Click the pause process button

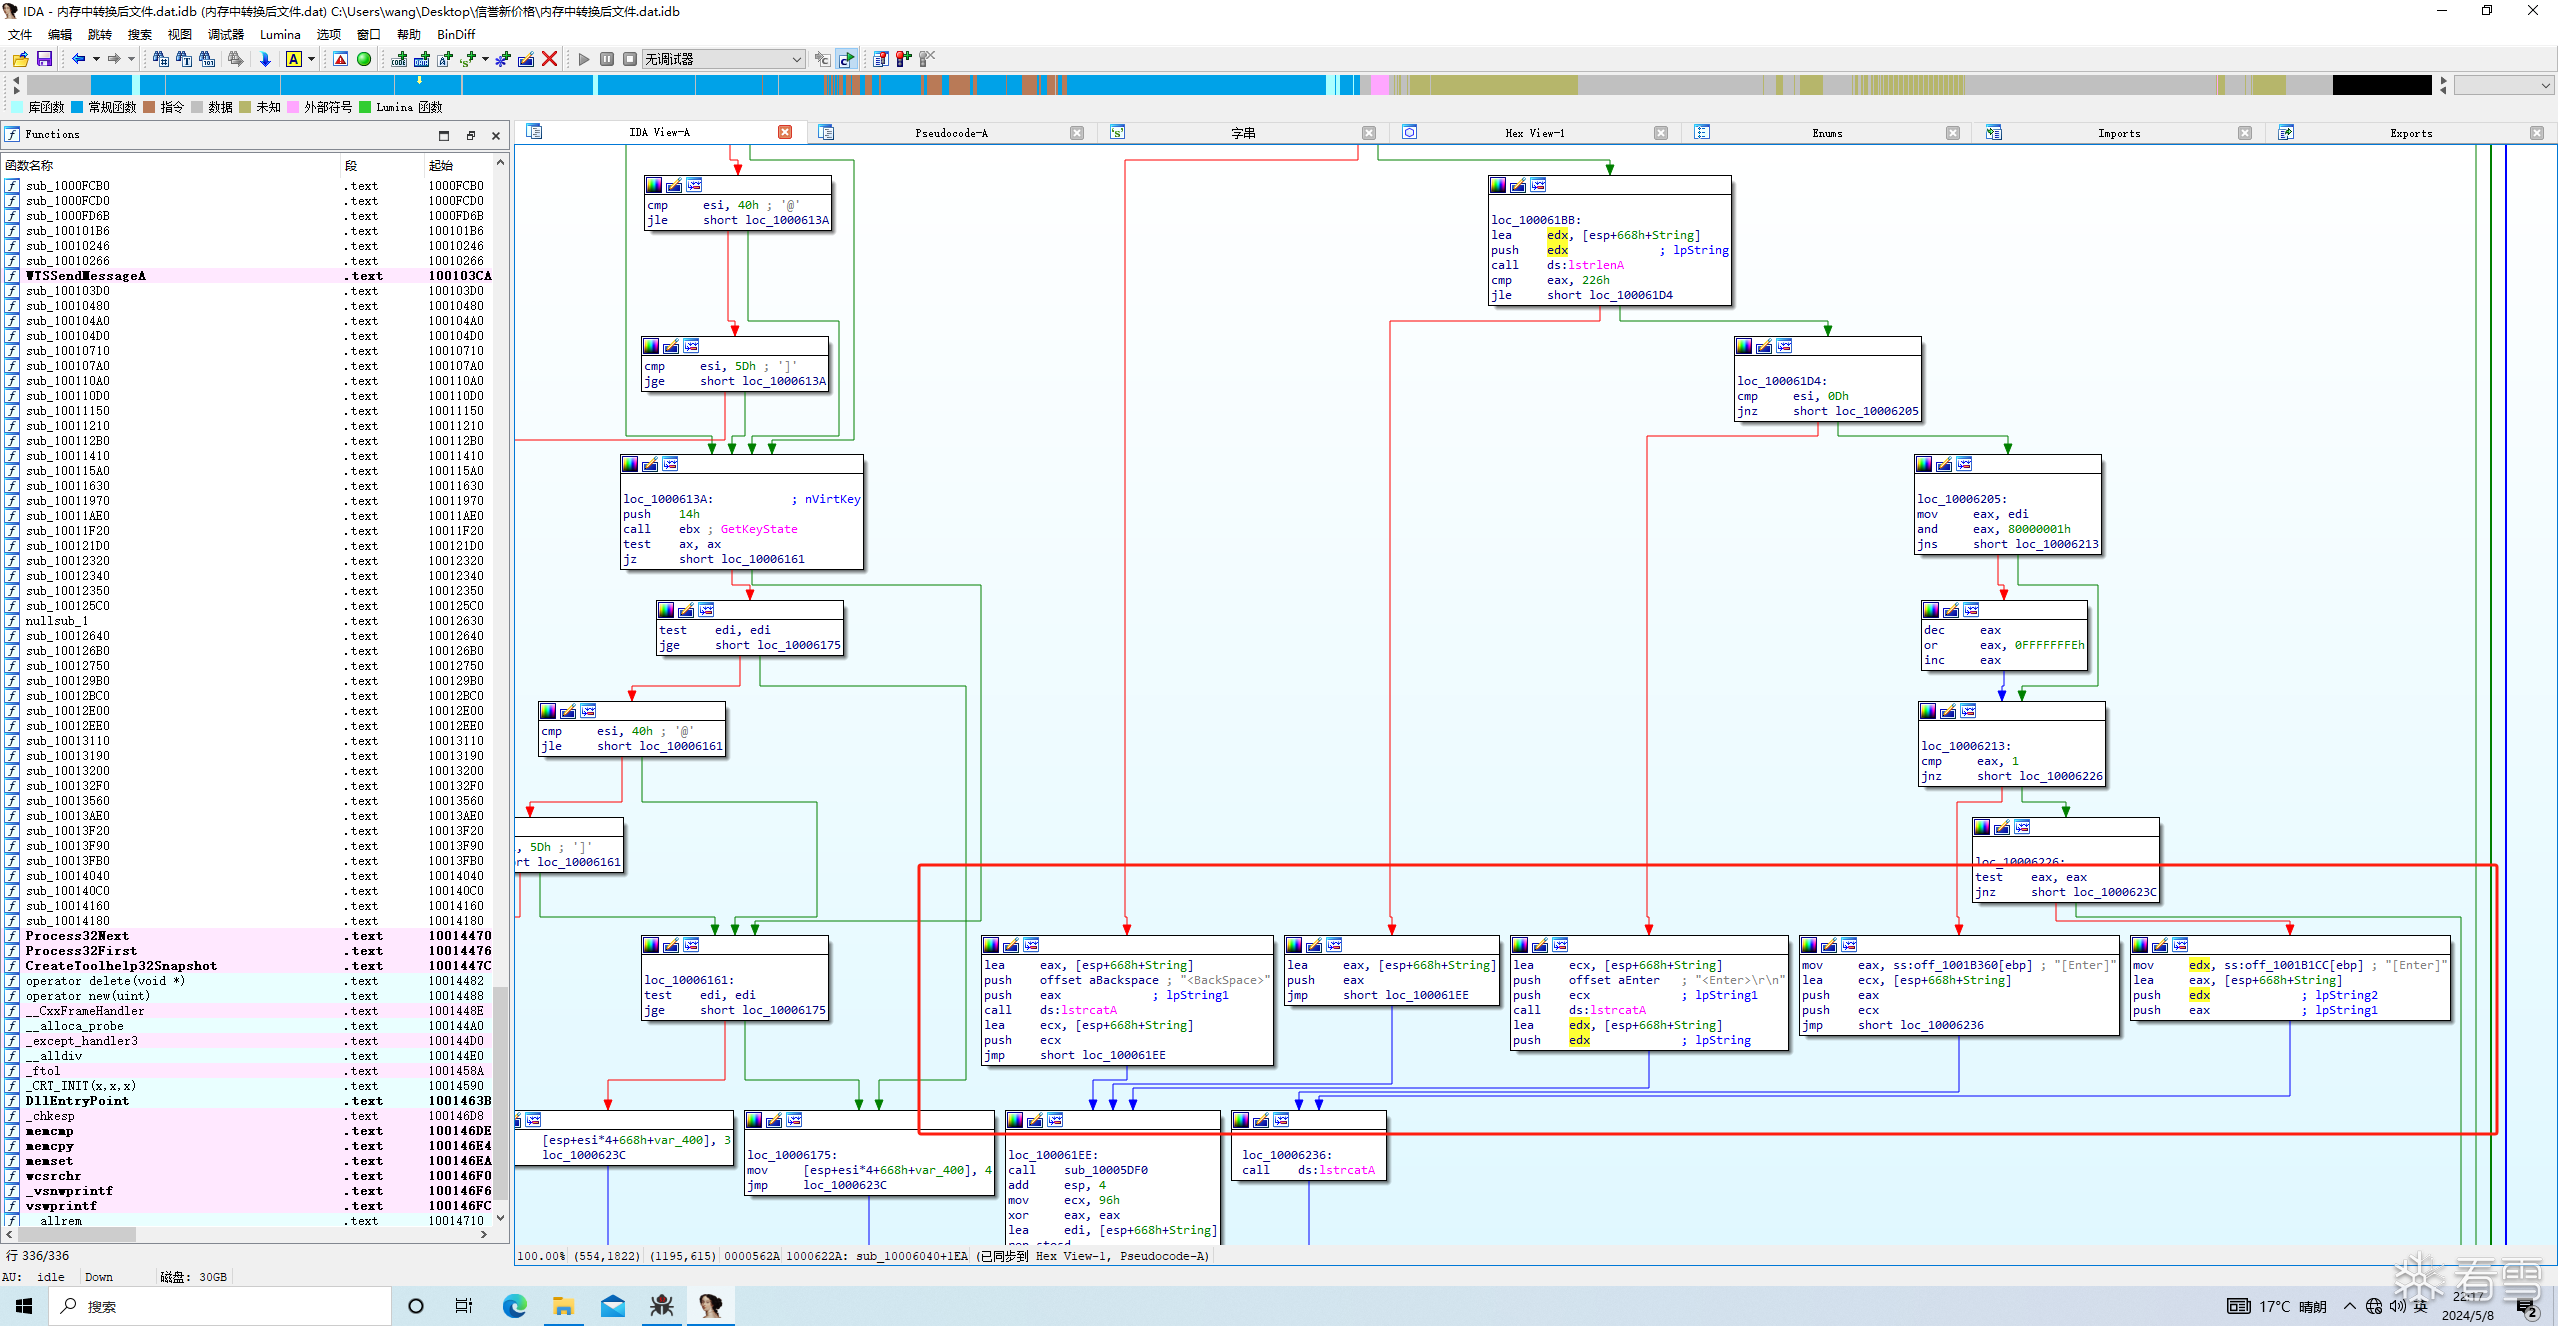pos(607,59)
